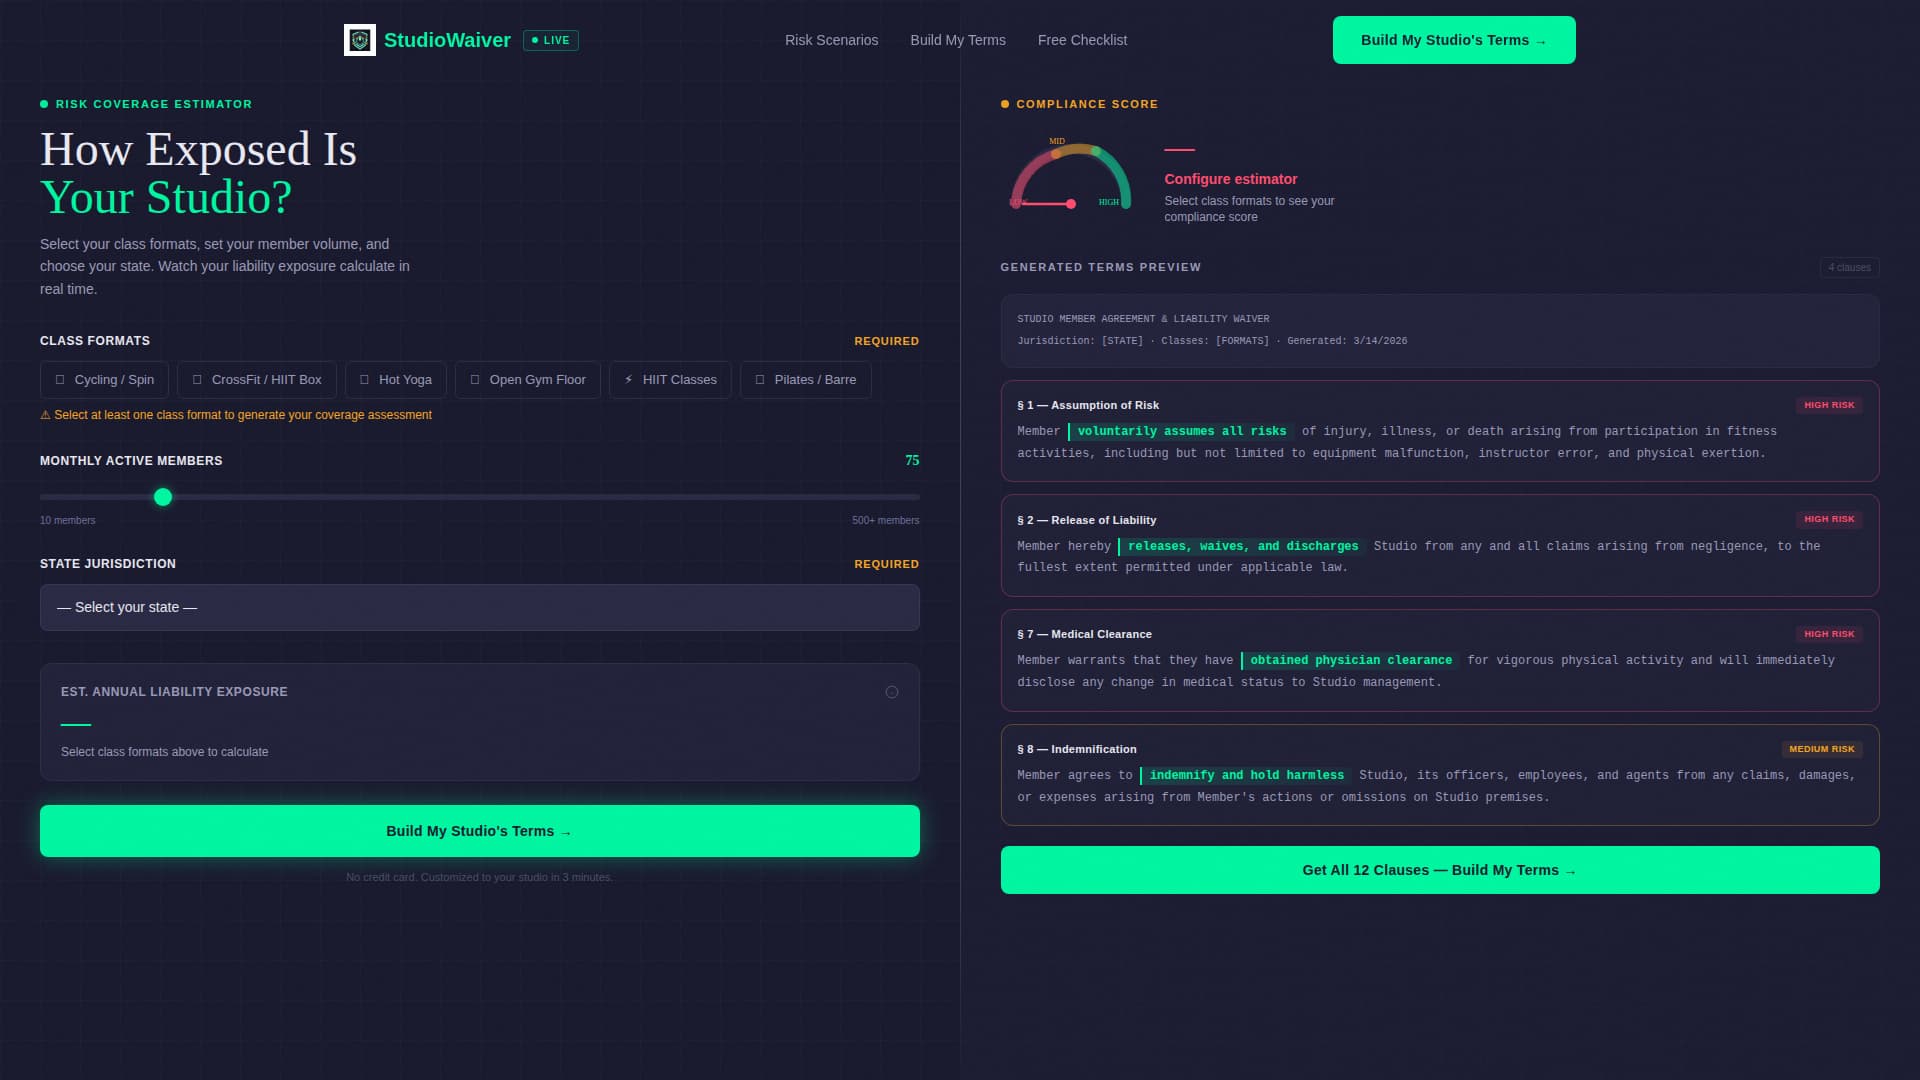The width and height of the screenshot is (1920, 1080).
Task: Click HIGH RISK badge on Release of Liability
Action: coord(1829,519)
